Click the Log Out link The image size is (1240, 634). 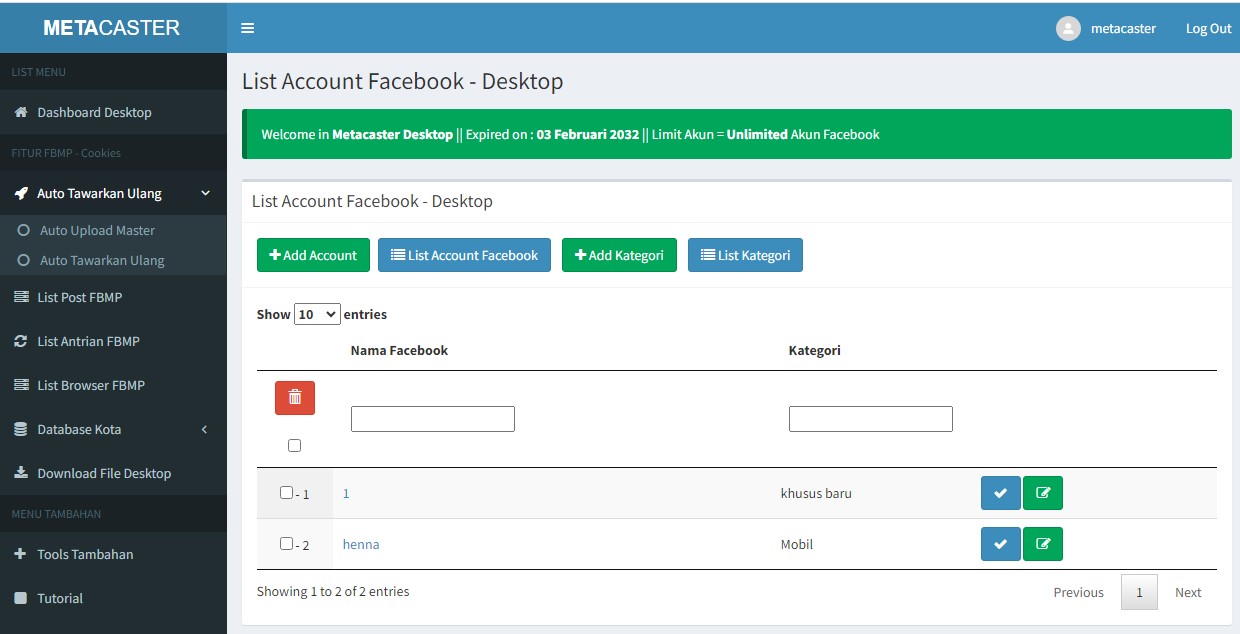point(1208,29)
